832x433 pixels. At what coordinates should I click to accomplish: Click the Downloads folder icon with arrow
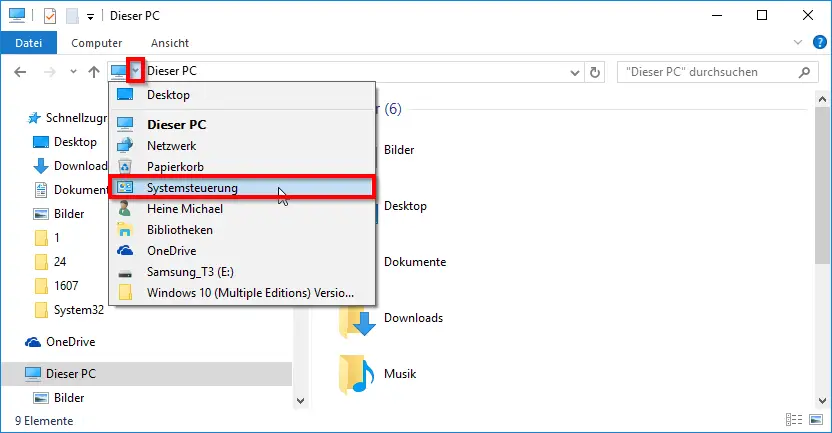357,320
